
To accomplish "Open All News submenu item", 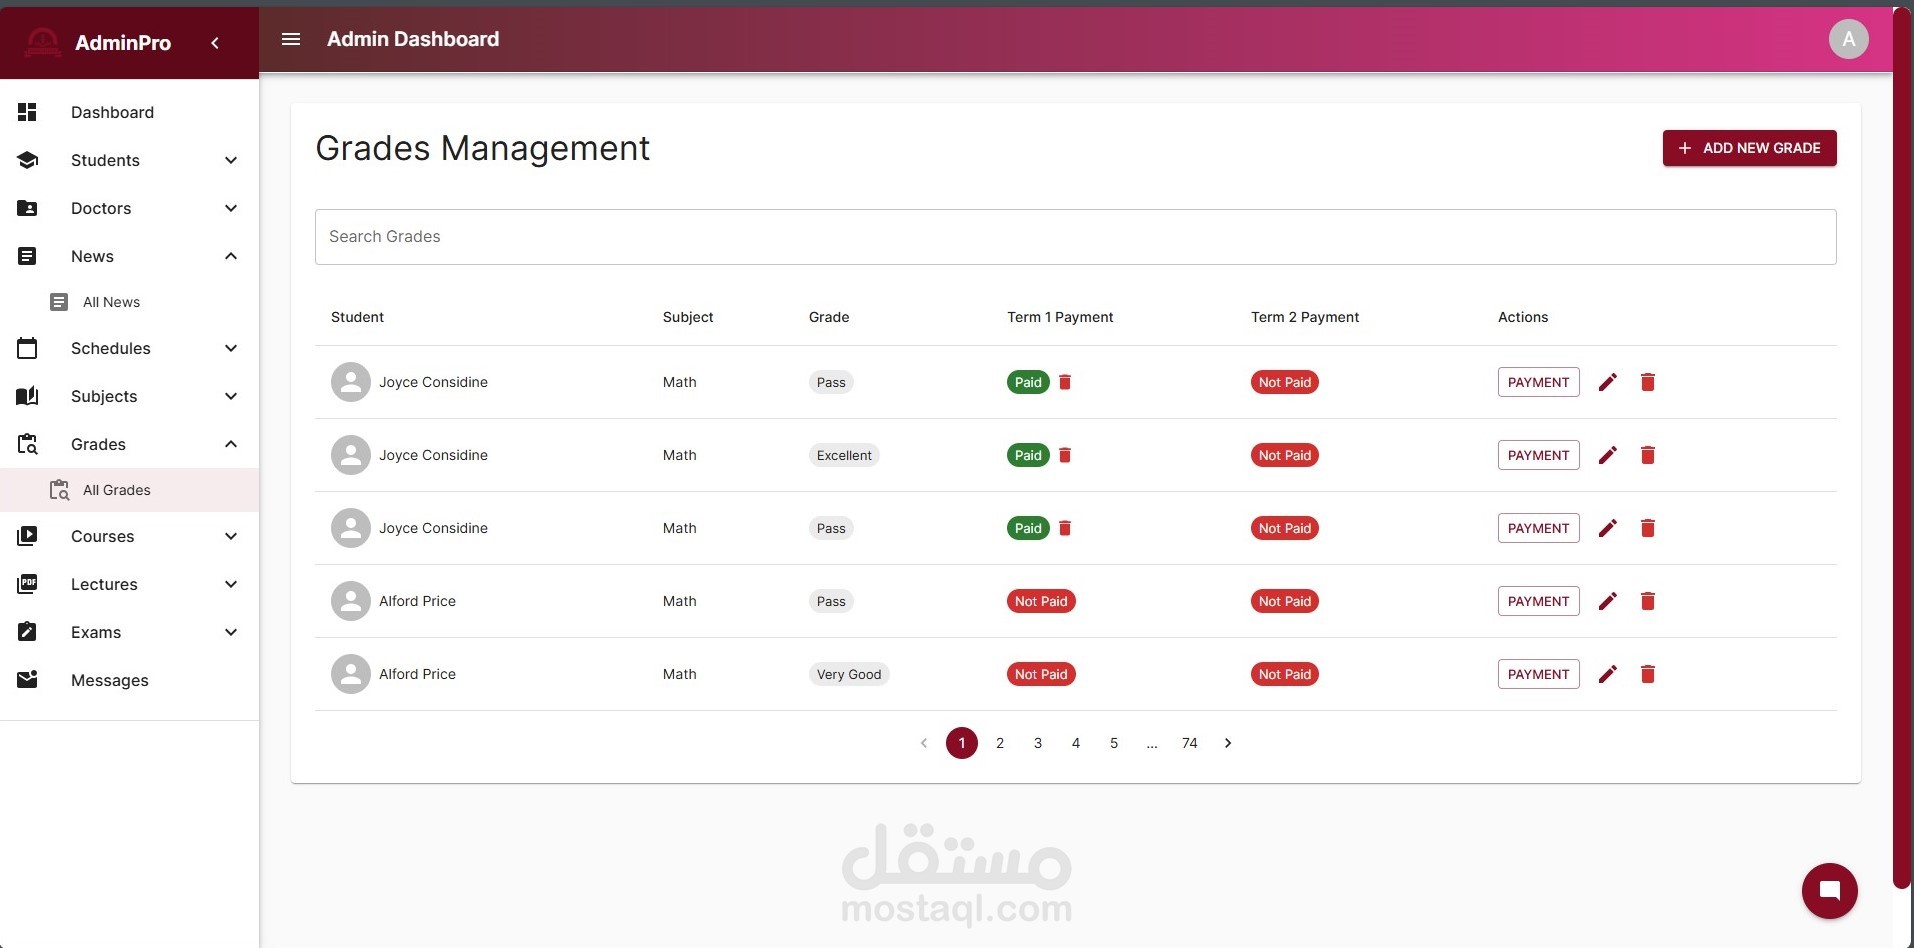I will [129, 302].
